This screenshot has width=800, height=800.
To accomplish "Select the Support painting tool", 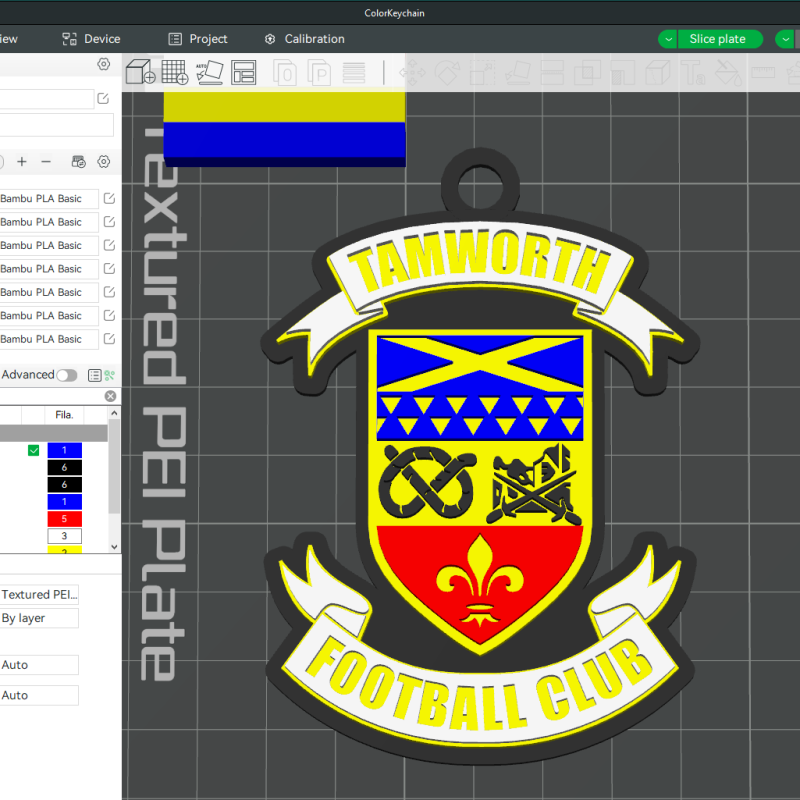I will point(622,73).
